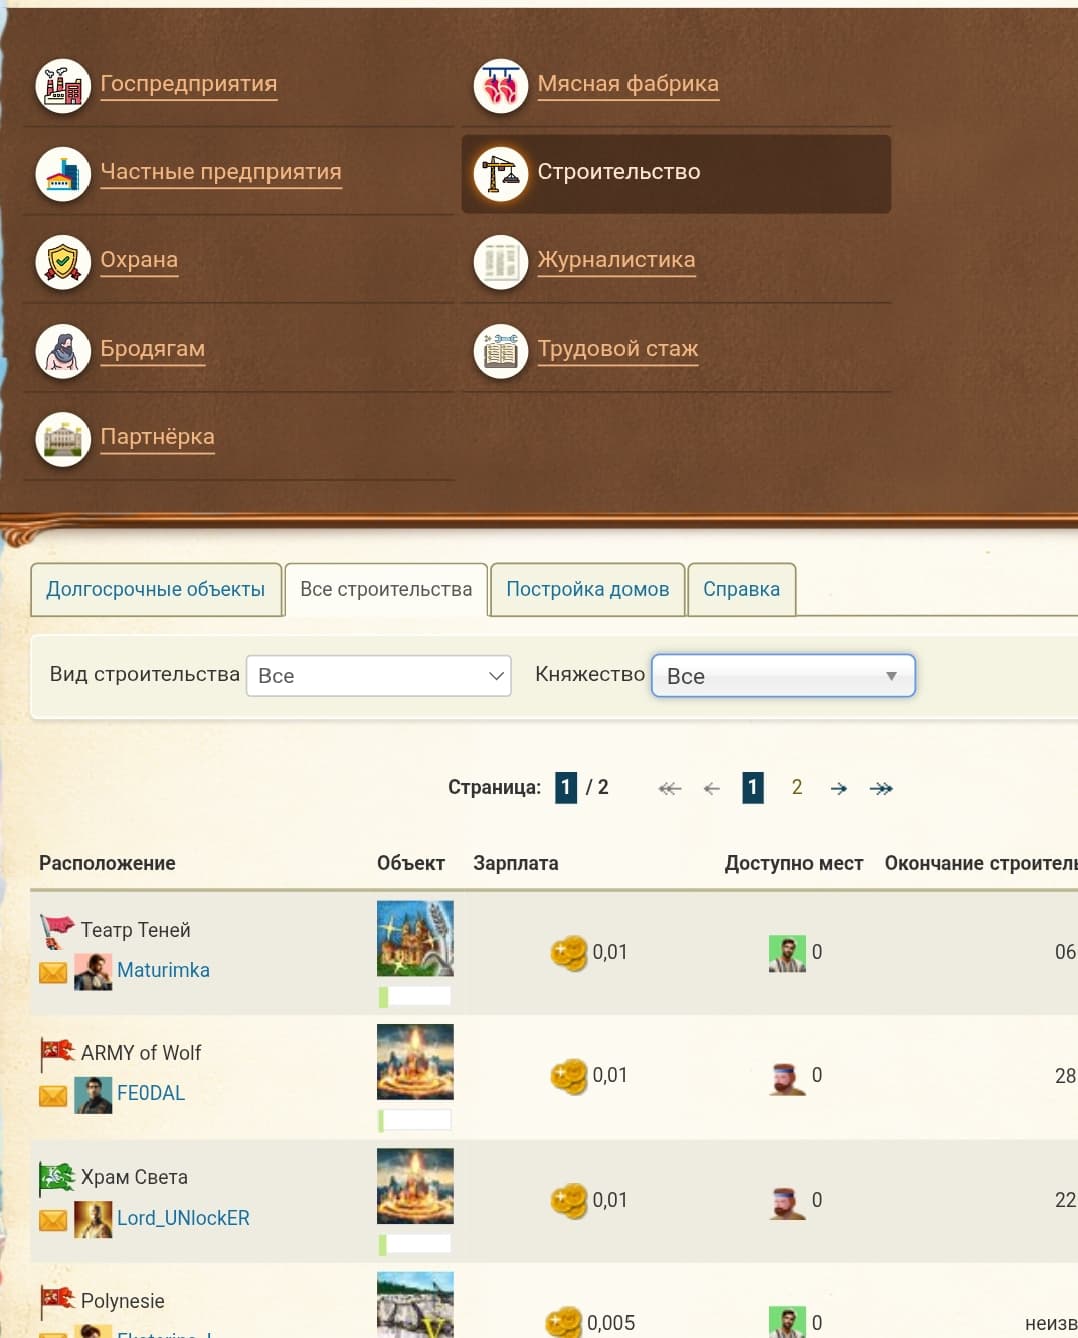Click the Партнёрка building icon
Screen dimensions: 1078x1338
pyautogui.click(x=63, y=439)
